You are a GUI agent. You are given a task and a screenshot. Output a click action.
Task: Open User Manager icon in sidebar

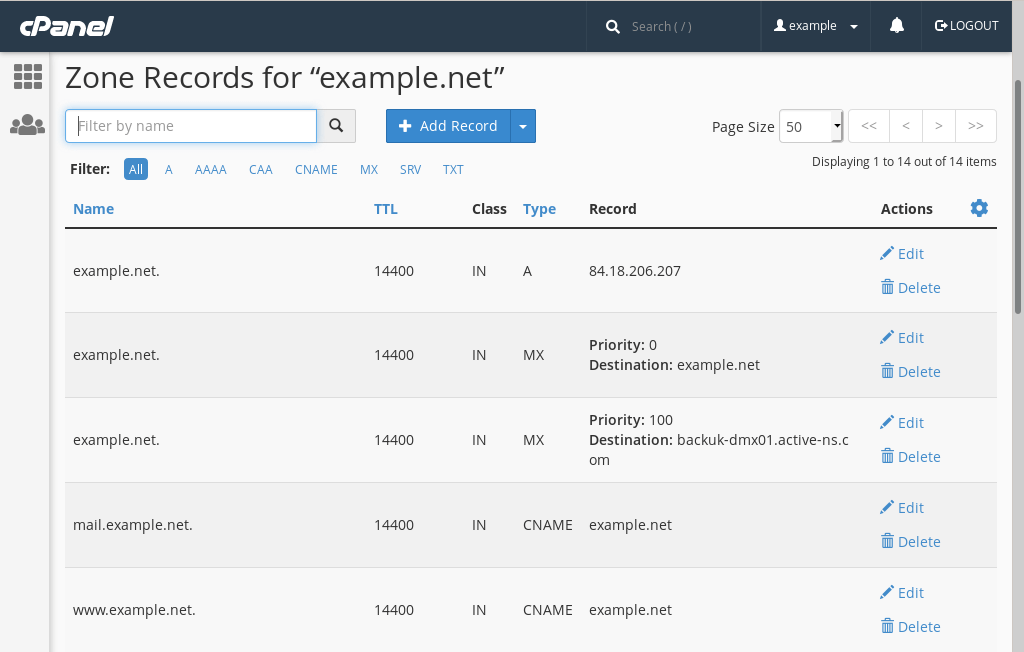(x=28, y=125)
